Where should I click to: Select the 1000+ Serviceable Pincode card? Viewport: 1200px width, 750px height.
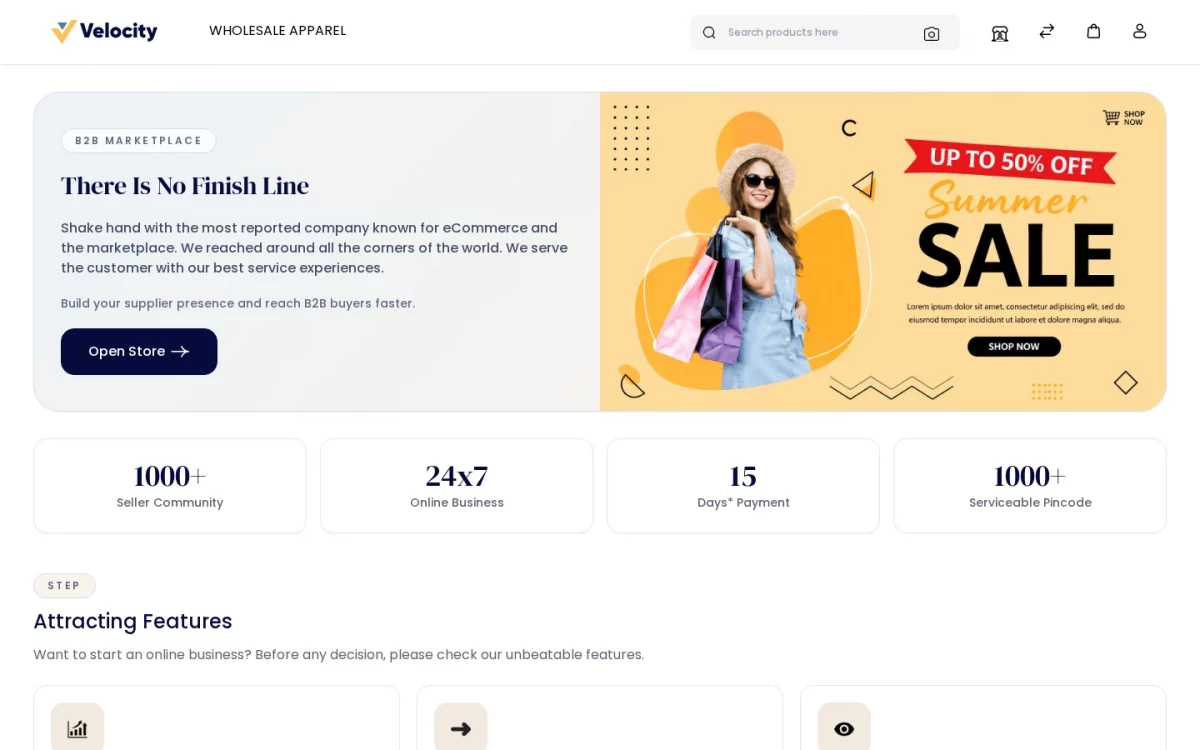point(1030,486)
